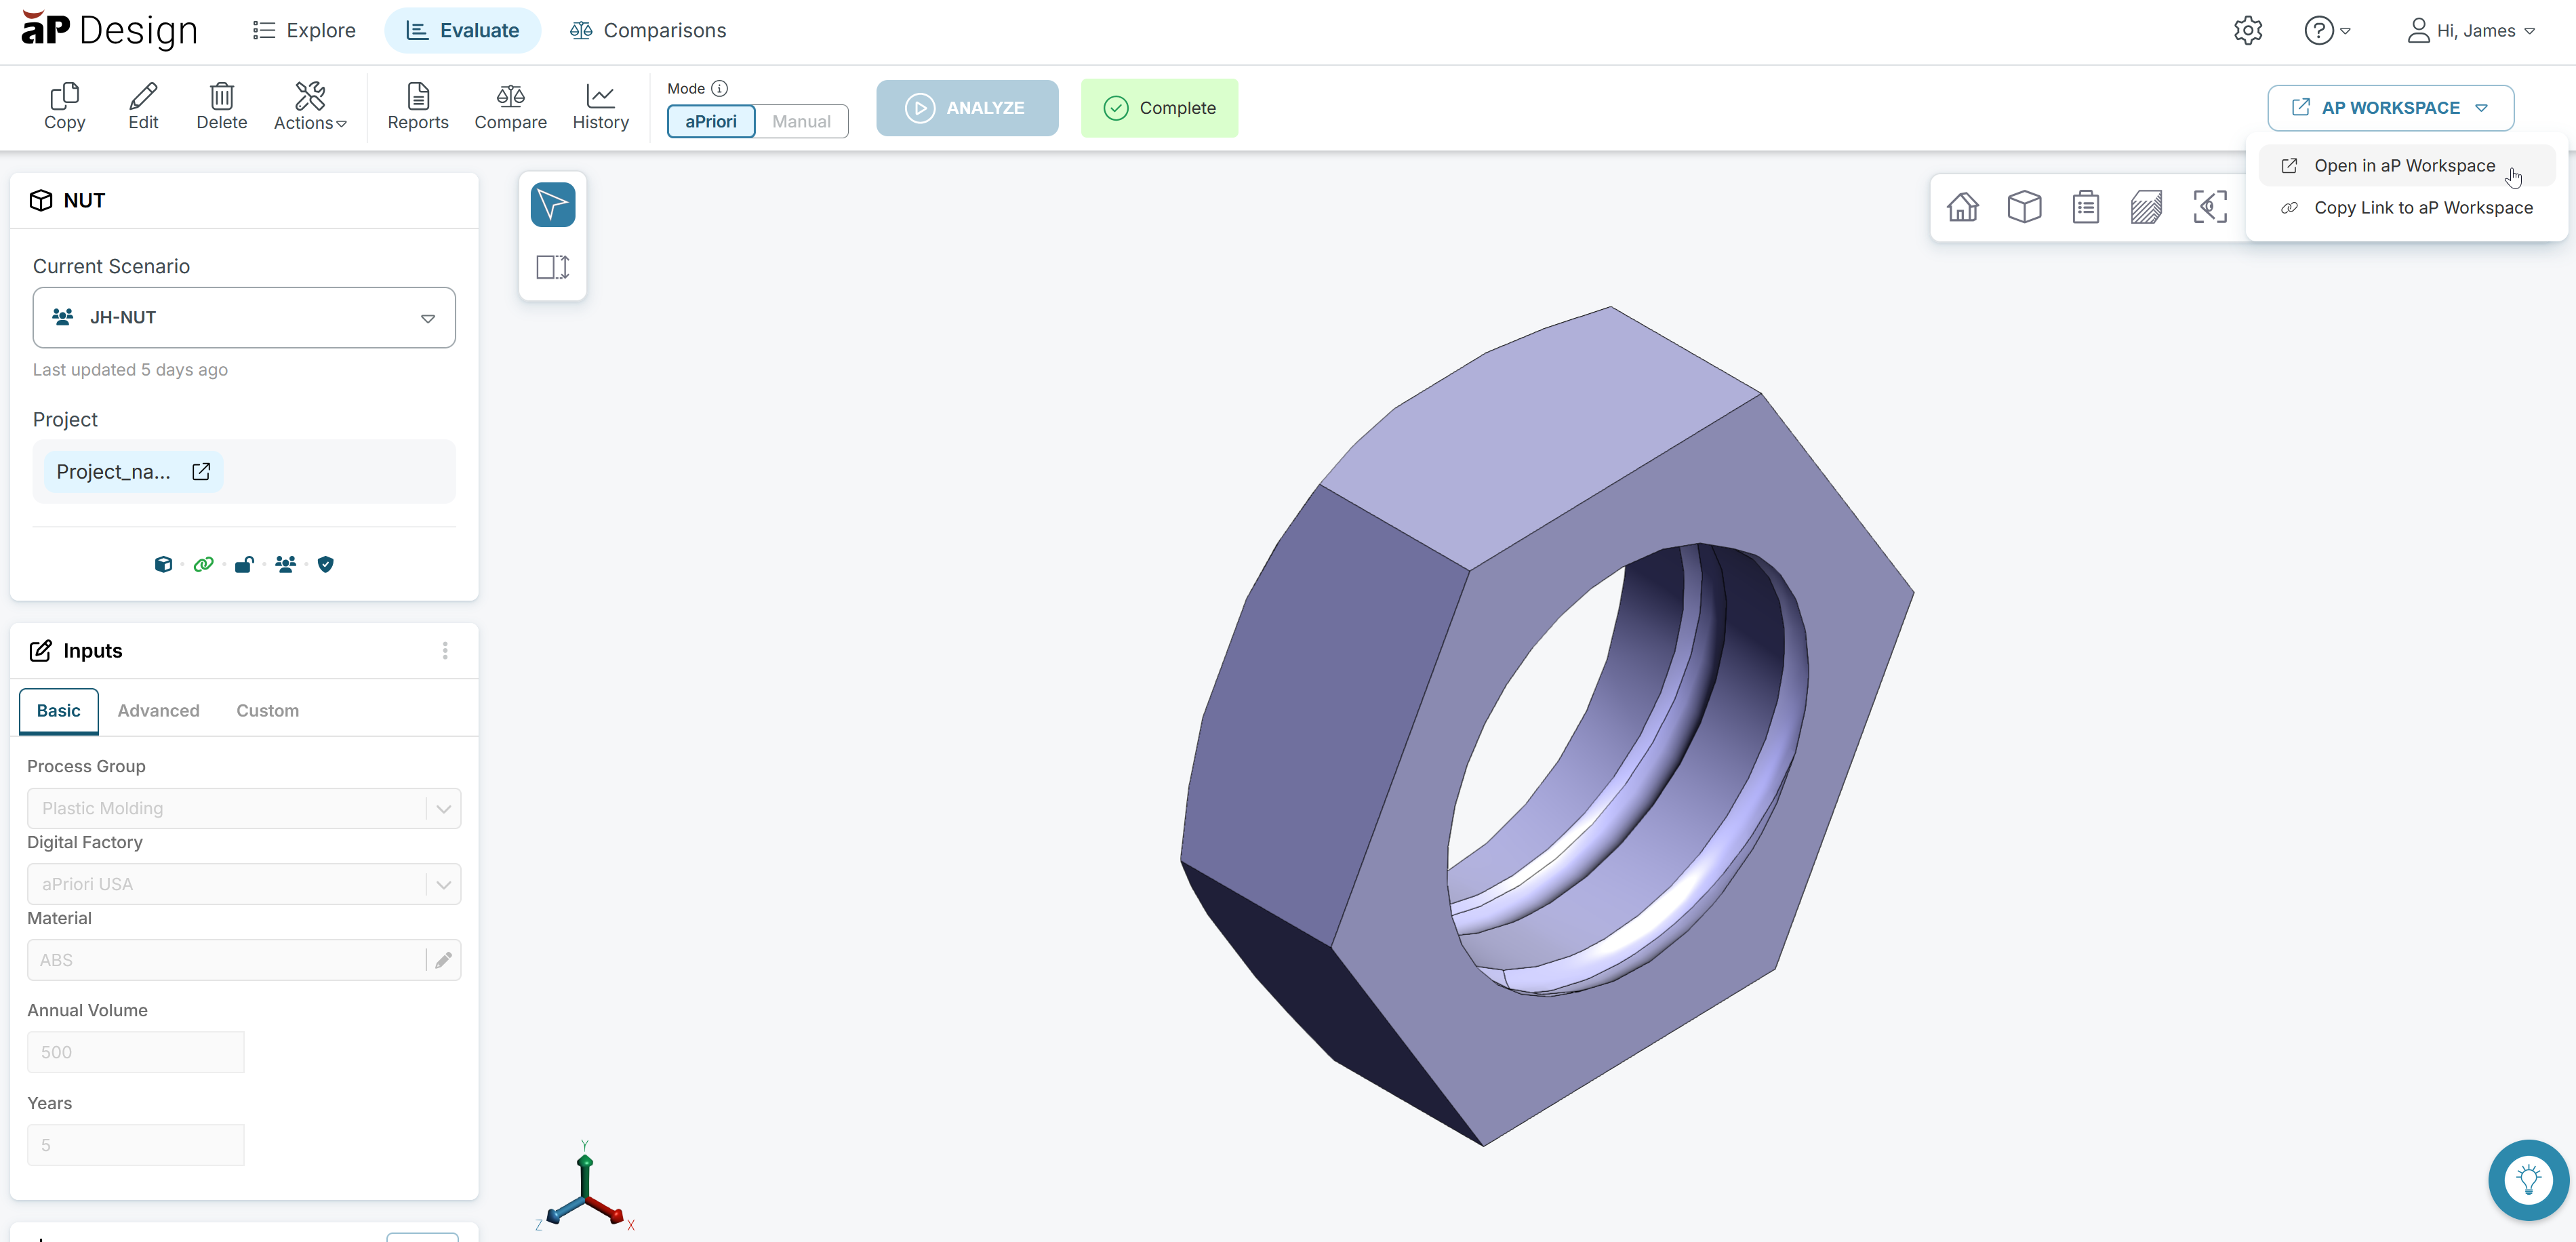The image size is (2576, 1242).
Task: Switch mode to Manual
Action: point(801,121)
